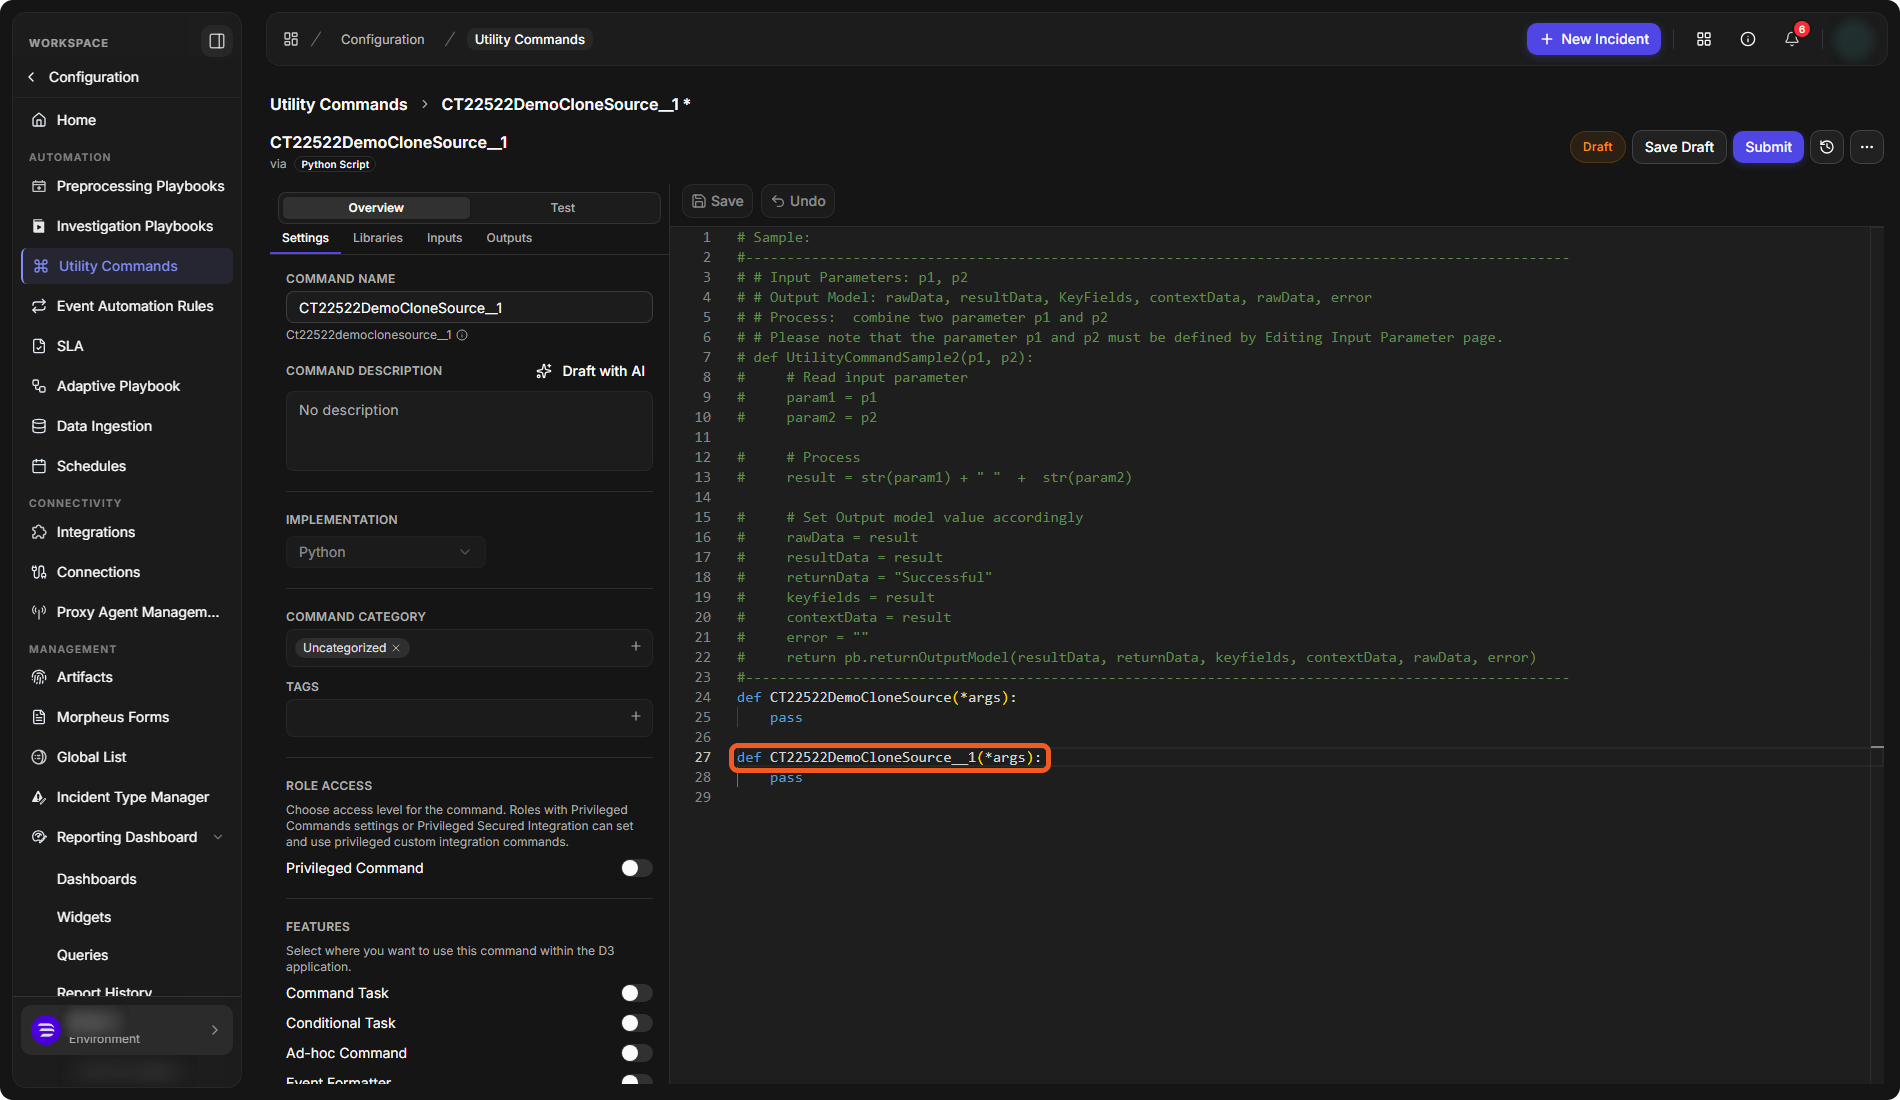This screenshot has width=1900, height=1100.
Task: Toggle the Privileged Command switch
Action: (x=636, y=868)
